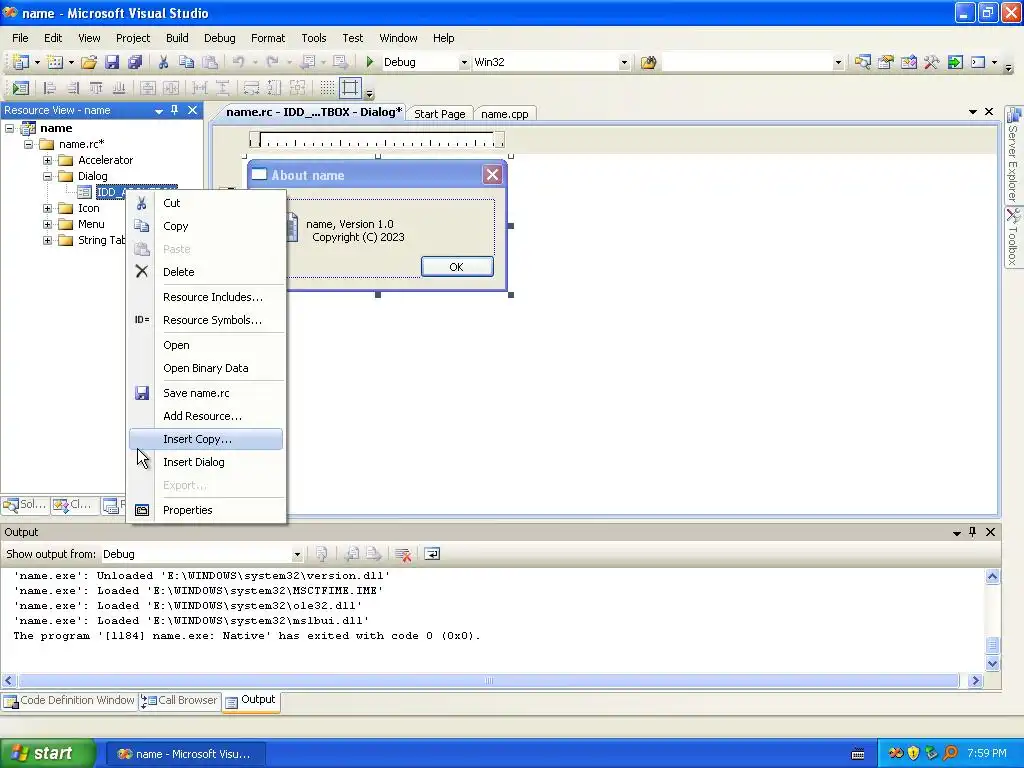Image resolution: width=1024 pixels, height=768 pixels.
Task: Open the Solution Explorer toolbar icon
Action: click(863, 62)
